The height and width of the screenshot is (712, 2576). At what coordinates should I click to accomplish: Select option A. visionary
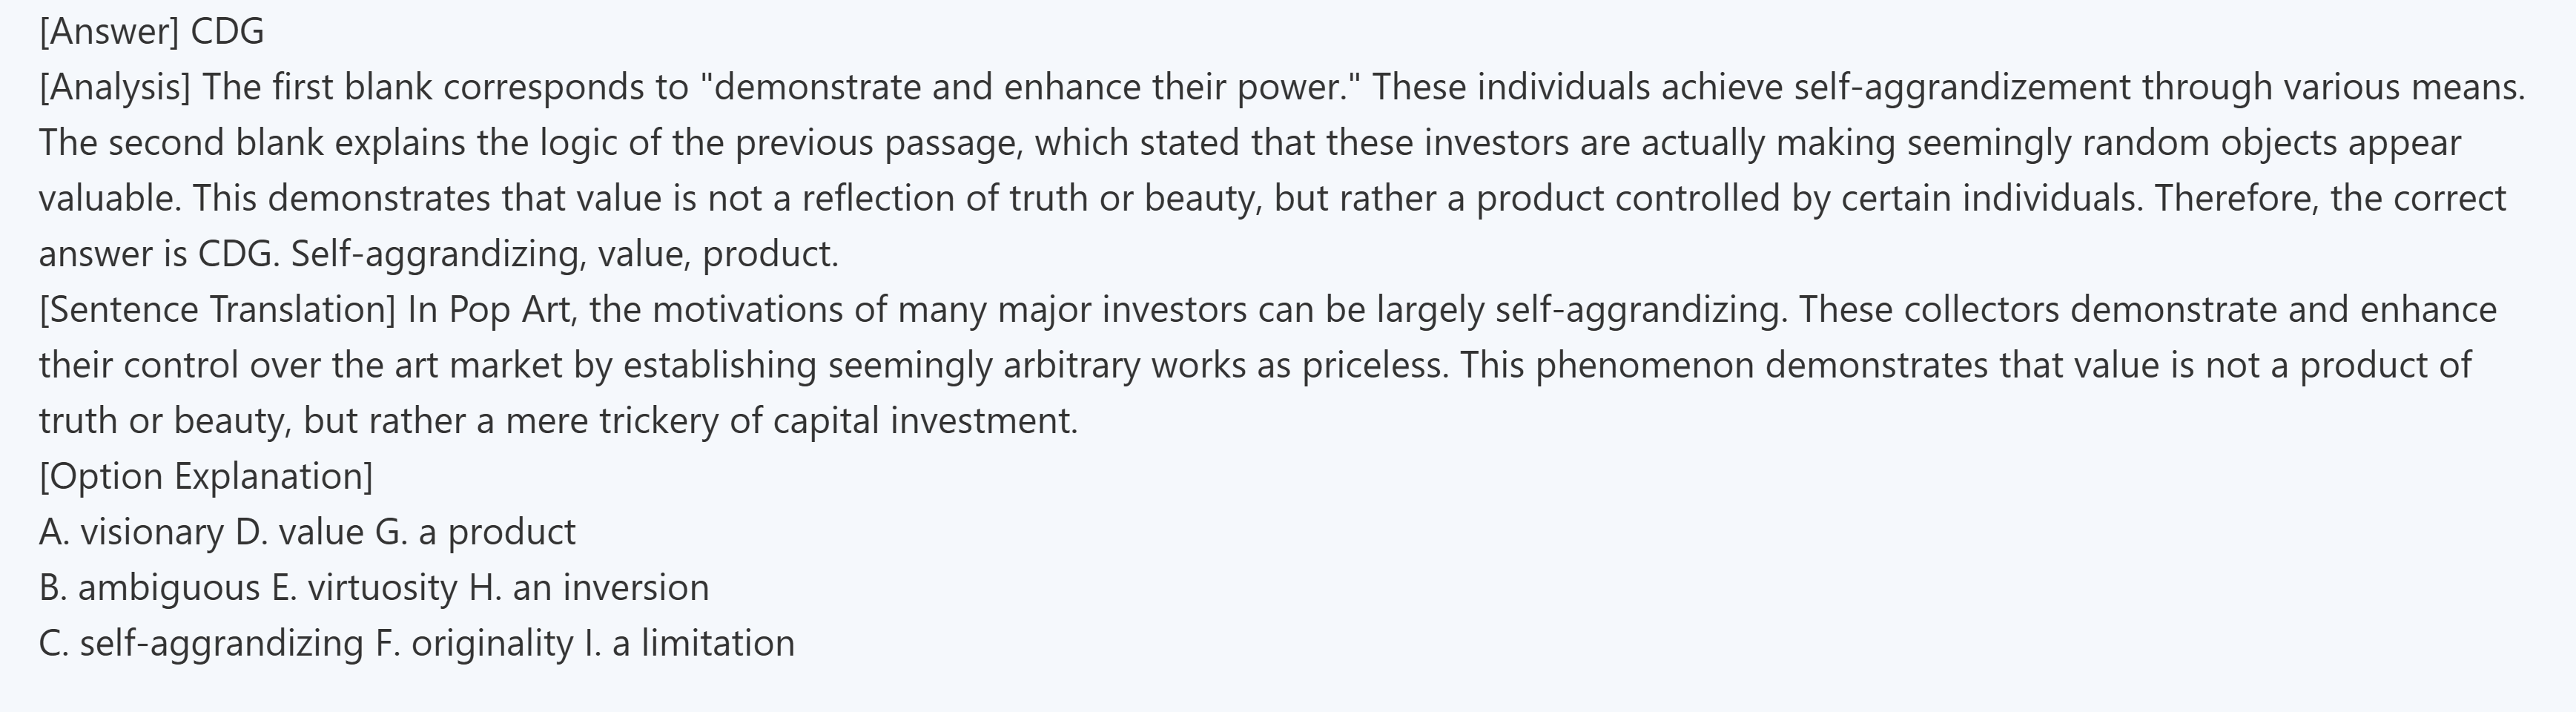(131, 532)
